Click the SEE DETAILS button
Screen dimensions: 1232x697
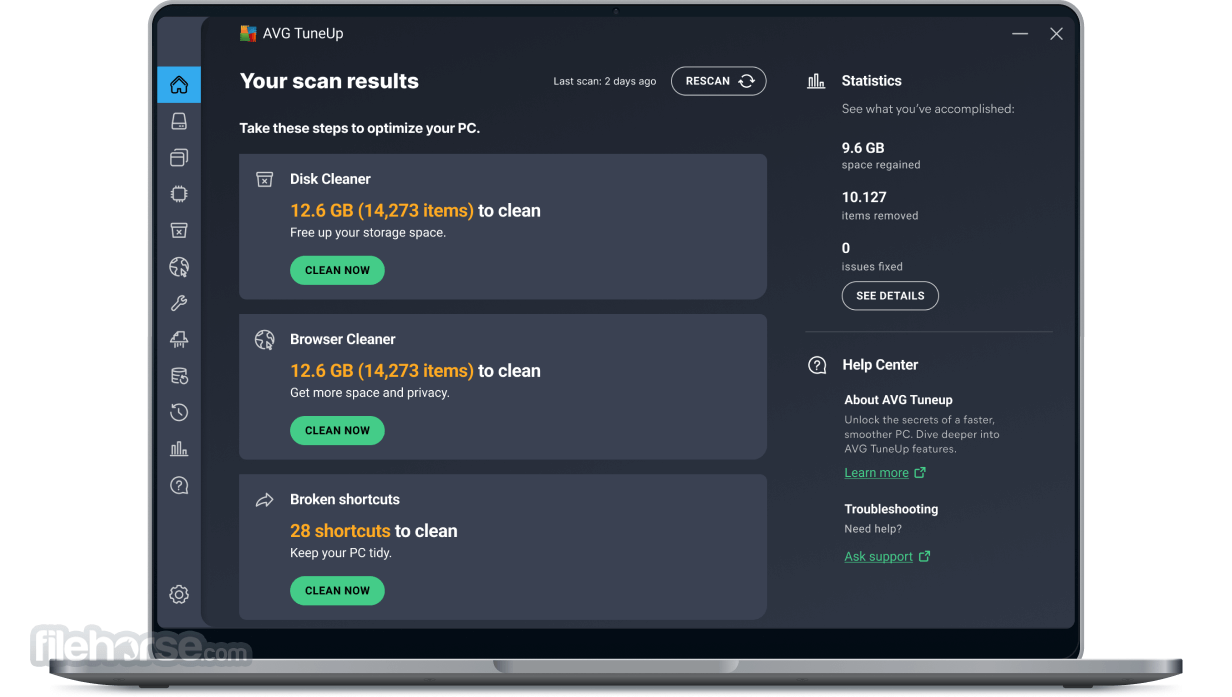(890, 296)
